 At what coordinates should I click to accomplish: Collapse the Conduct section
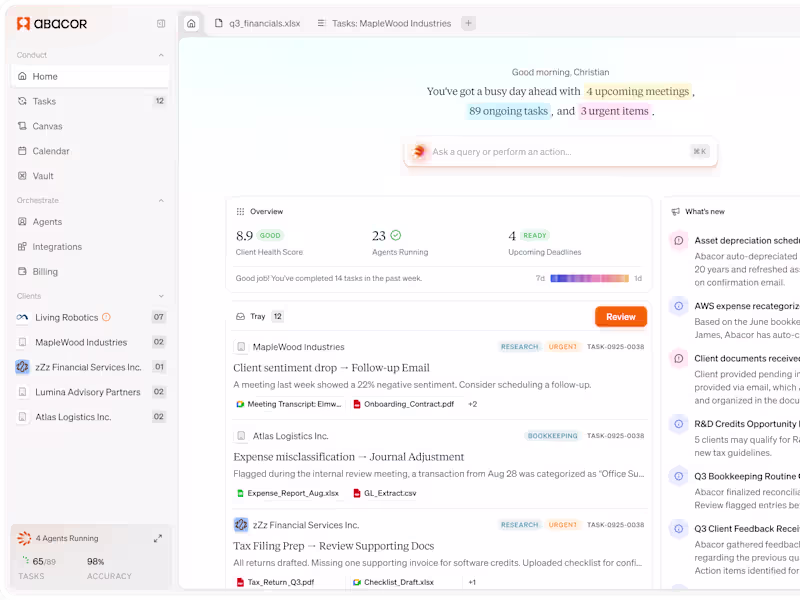tap(161, 55)
